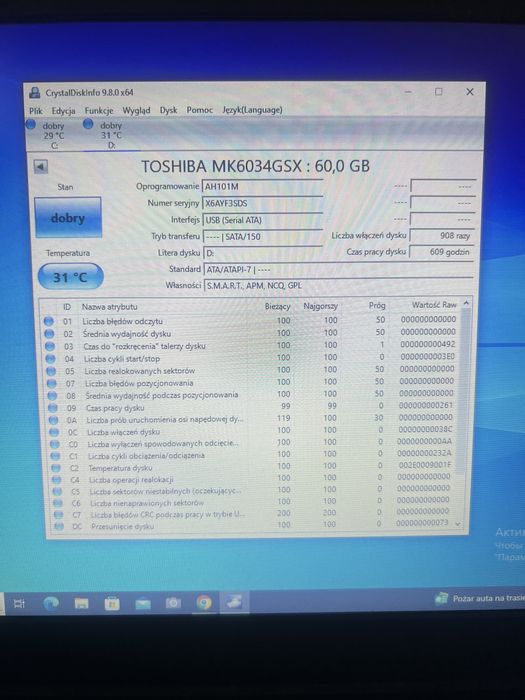
Task: Click the Próg column header
Action: click(376, 305)
